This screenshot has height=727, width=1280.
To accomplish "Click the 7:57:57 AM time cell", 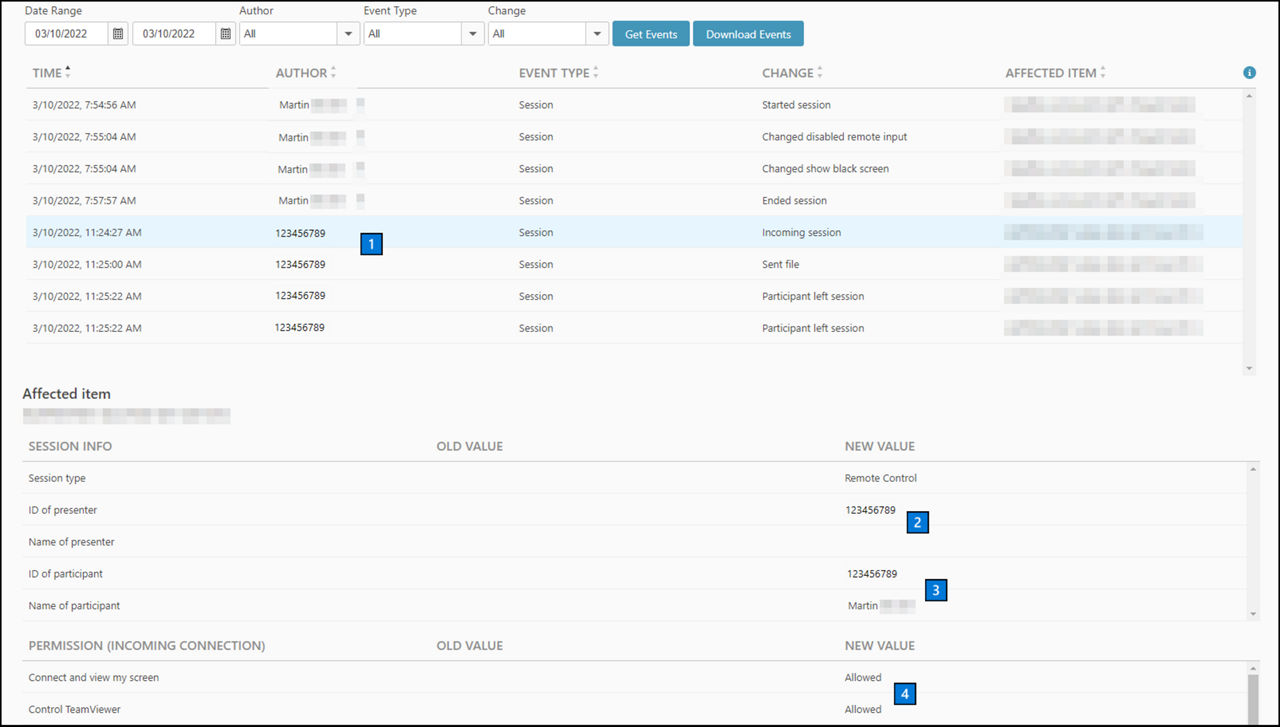I will pos(84,201).
